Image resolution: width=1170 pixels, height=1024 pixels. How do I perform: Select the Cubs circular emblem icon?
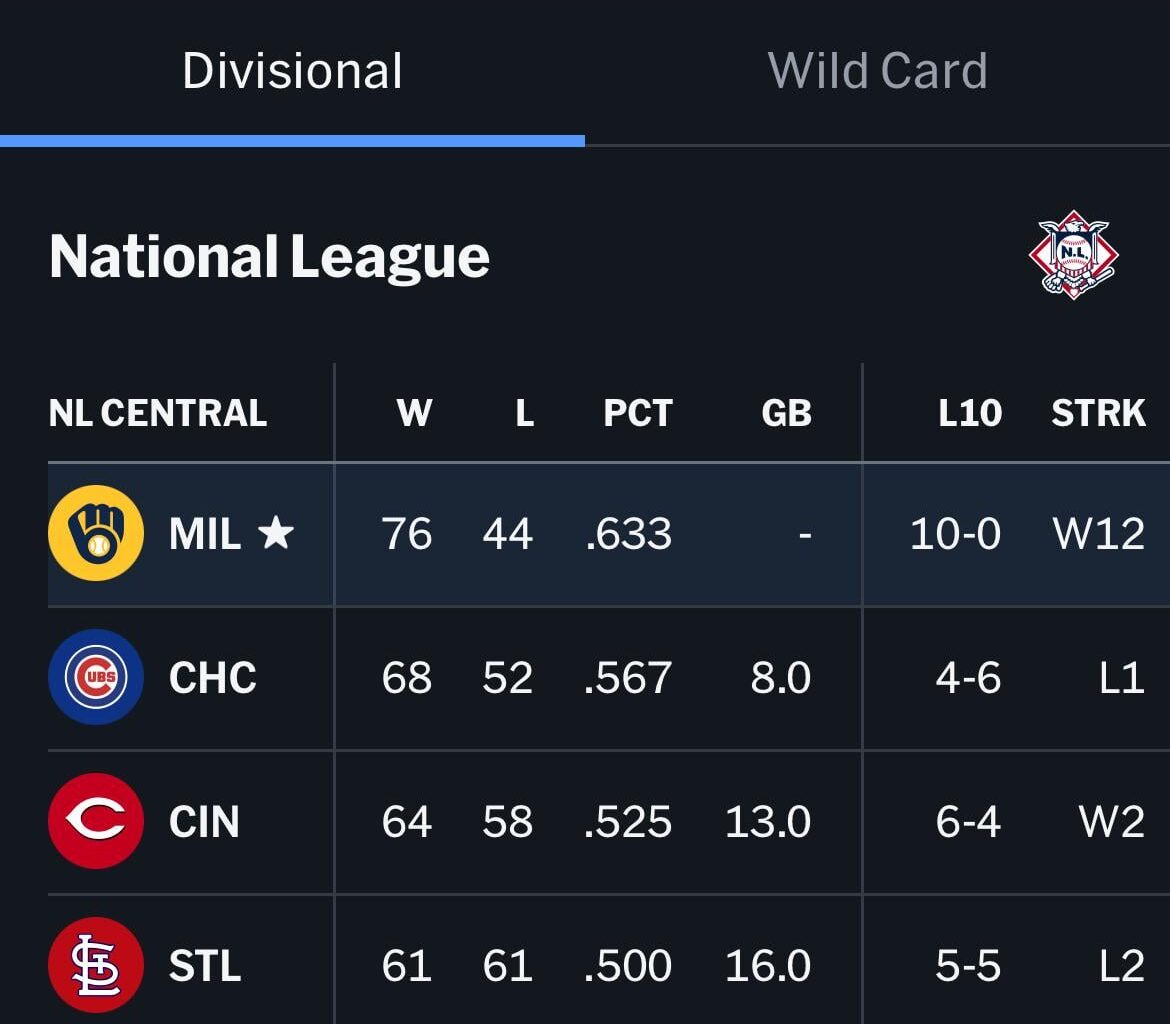pyautogui.click(x=95, y=678)
